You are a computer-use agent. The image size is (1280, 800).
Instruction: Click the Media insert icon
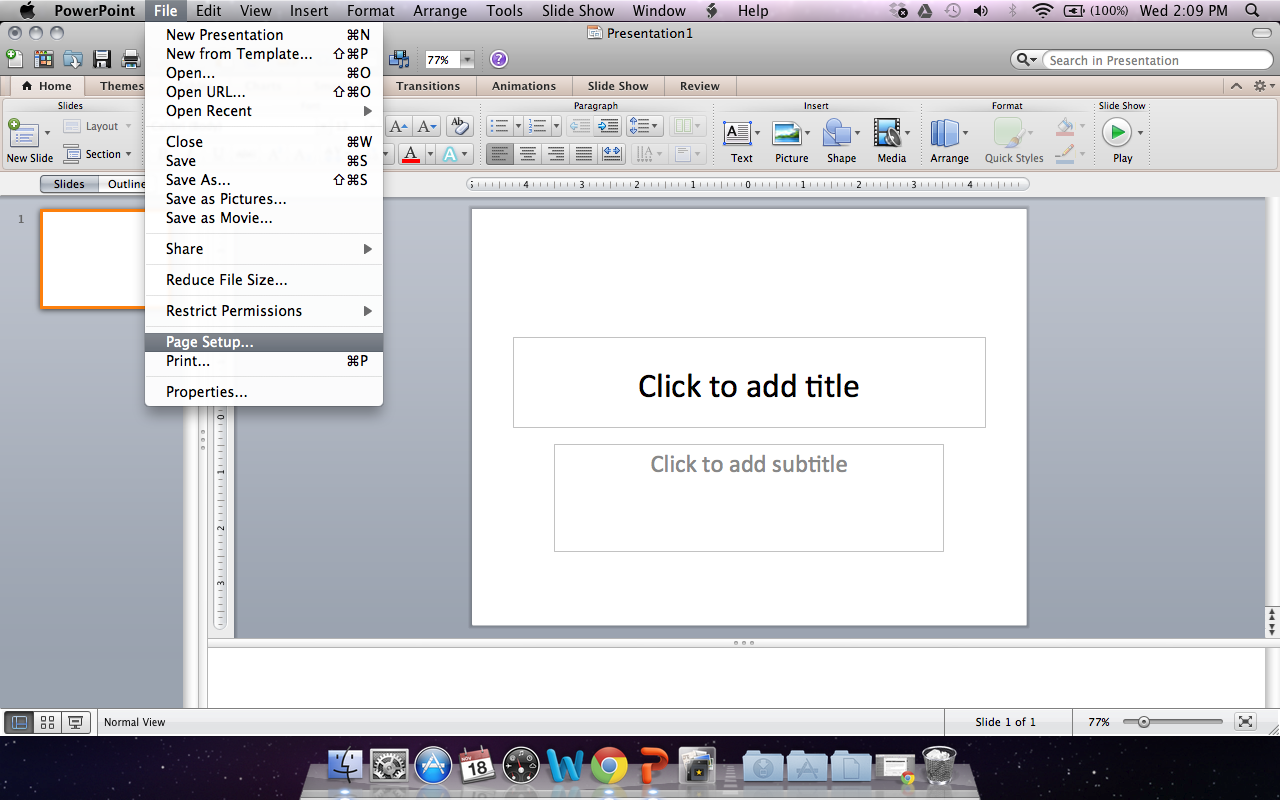tap(887, 133)
